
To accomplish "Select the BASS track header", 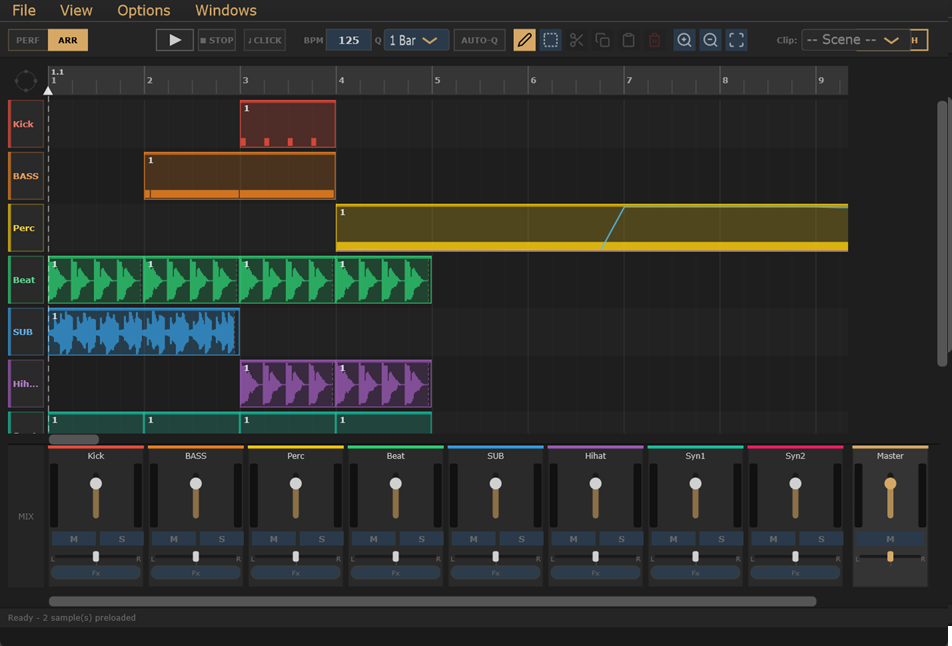I will (26, 176).
